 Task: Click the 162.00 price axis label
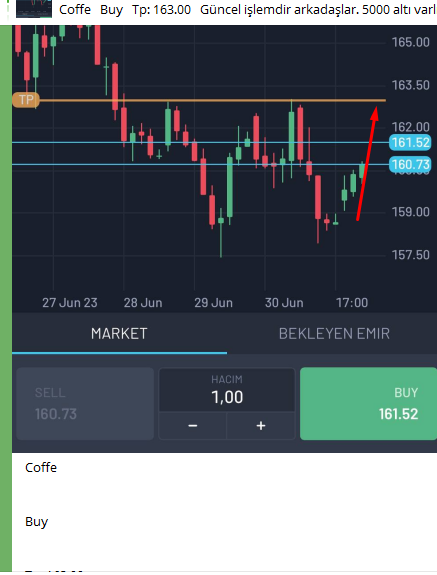(x=411, y=127)
